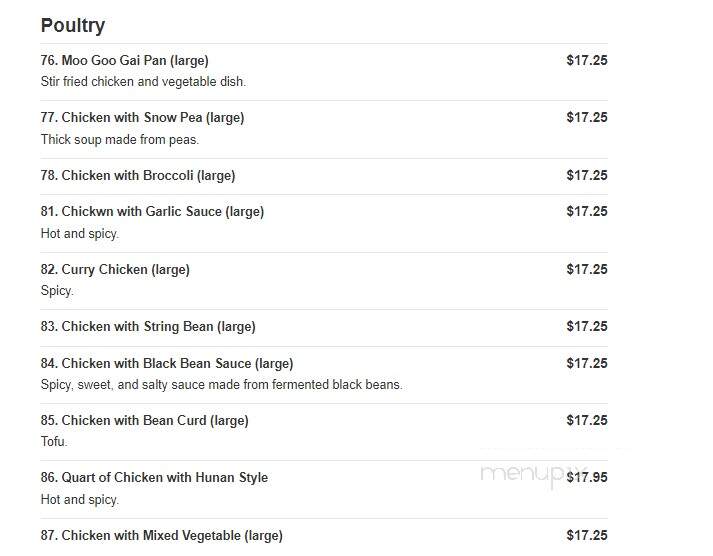Click the 'Stir fried chicken and vegetable dish' description
The height and width of the screenshot is (556, 713).
pyautogui.click(x=143, y=82)
